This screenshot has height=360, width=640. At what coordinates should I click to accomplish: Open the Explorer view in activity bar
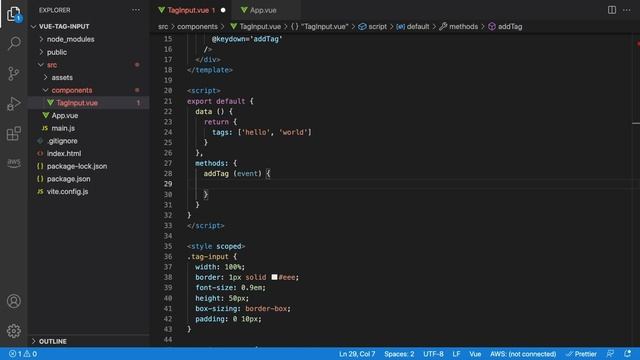[13, 14]
